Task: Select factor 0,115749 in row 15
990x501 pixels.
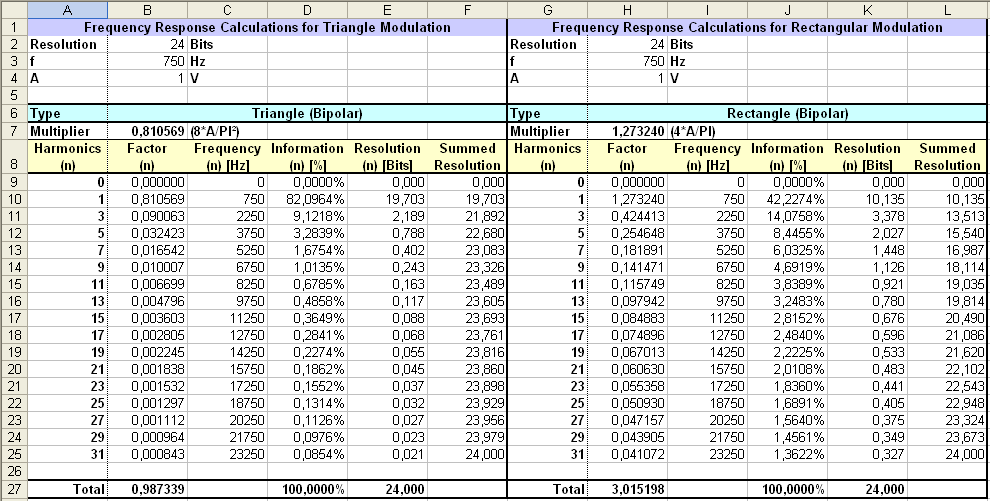Action: pyautogui.click(x=627, y=284)
